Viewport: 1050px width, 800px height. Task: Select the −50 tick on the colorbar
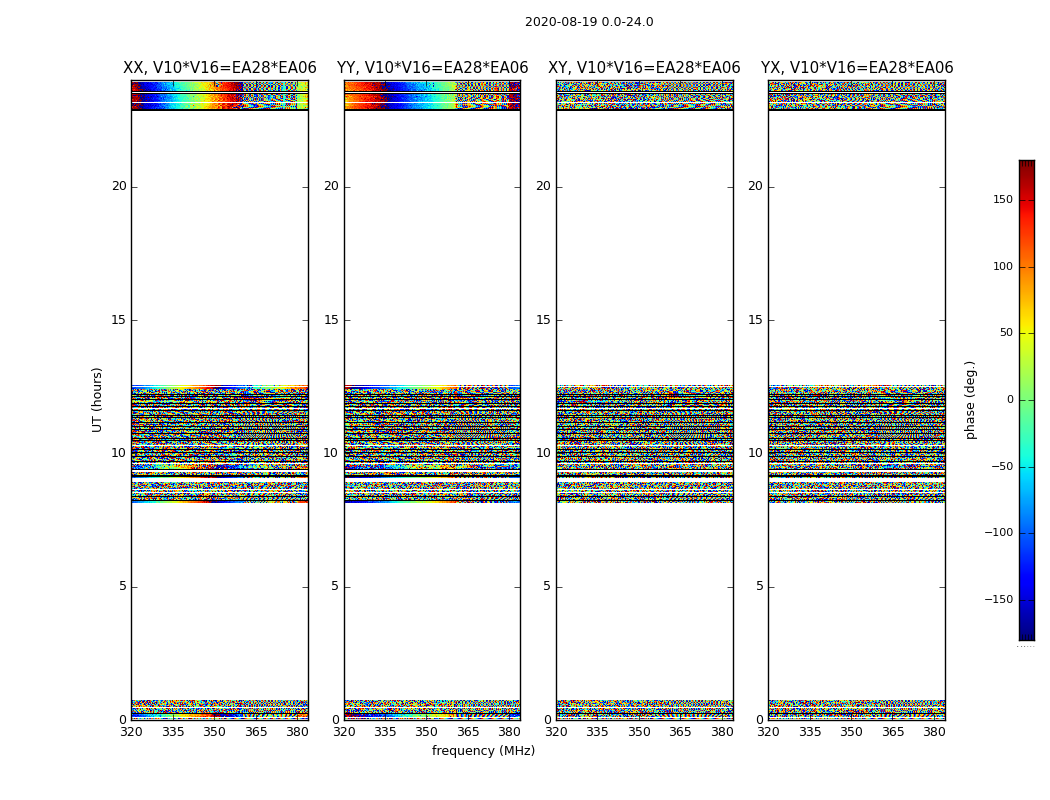(1002, 467)
